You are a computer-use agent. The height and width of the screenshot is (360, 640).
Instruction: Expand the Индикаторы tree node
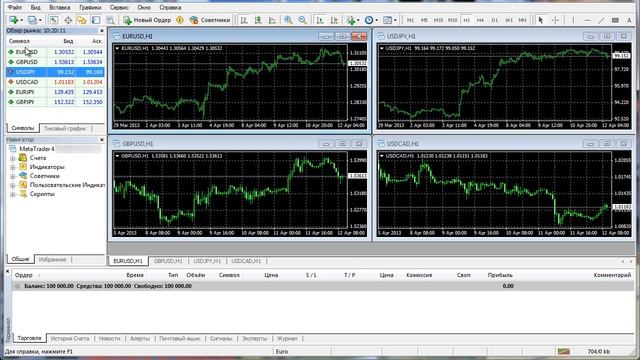tap(13, 167)
